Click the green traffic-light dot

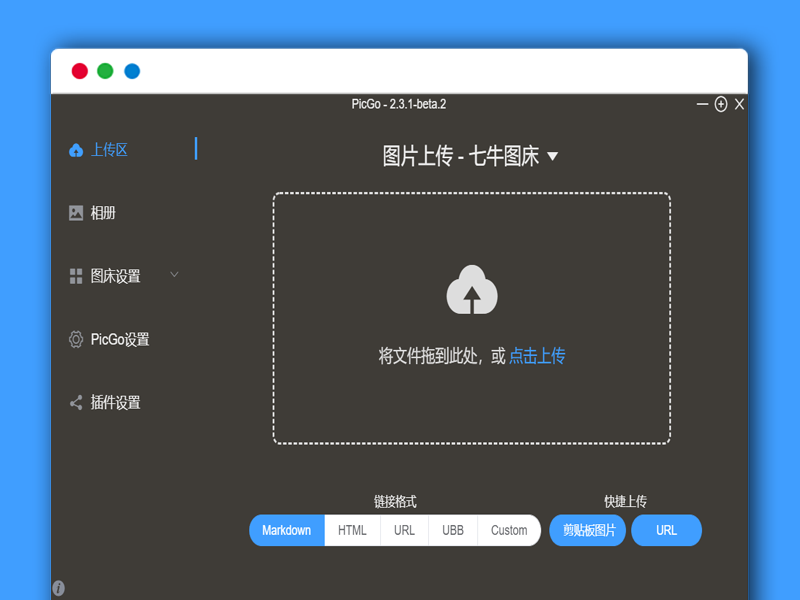105,71
